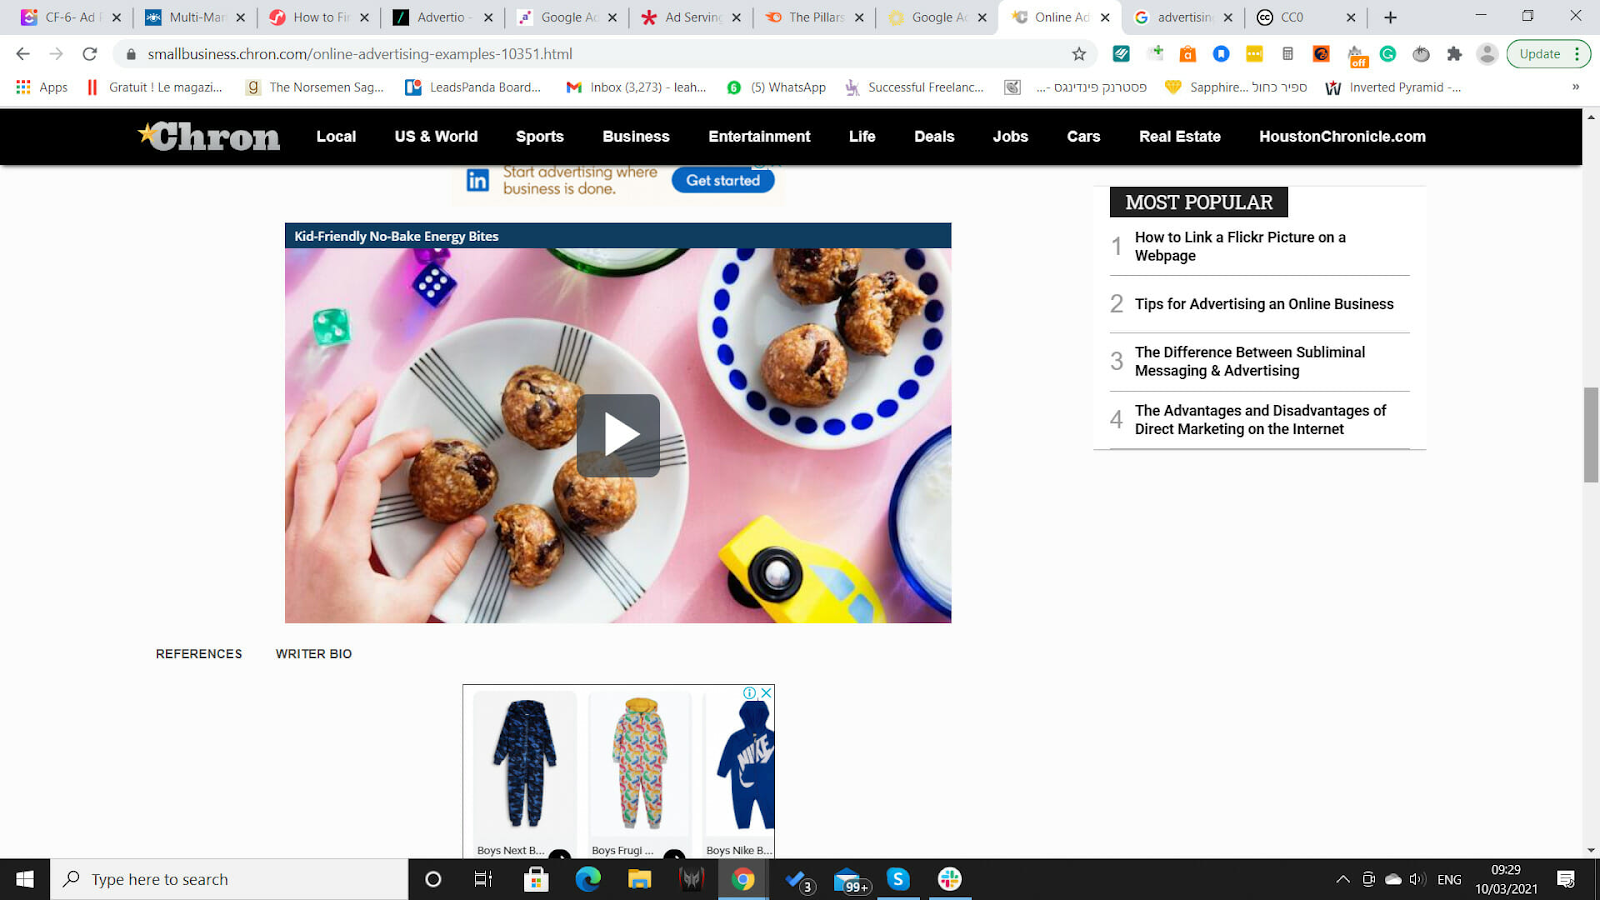Switch to the "The Pillars" tab
Image resolution: width=1600 pixels, height=900 pixels.
tap(815, 17)
